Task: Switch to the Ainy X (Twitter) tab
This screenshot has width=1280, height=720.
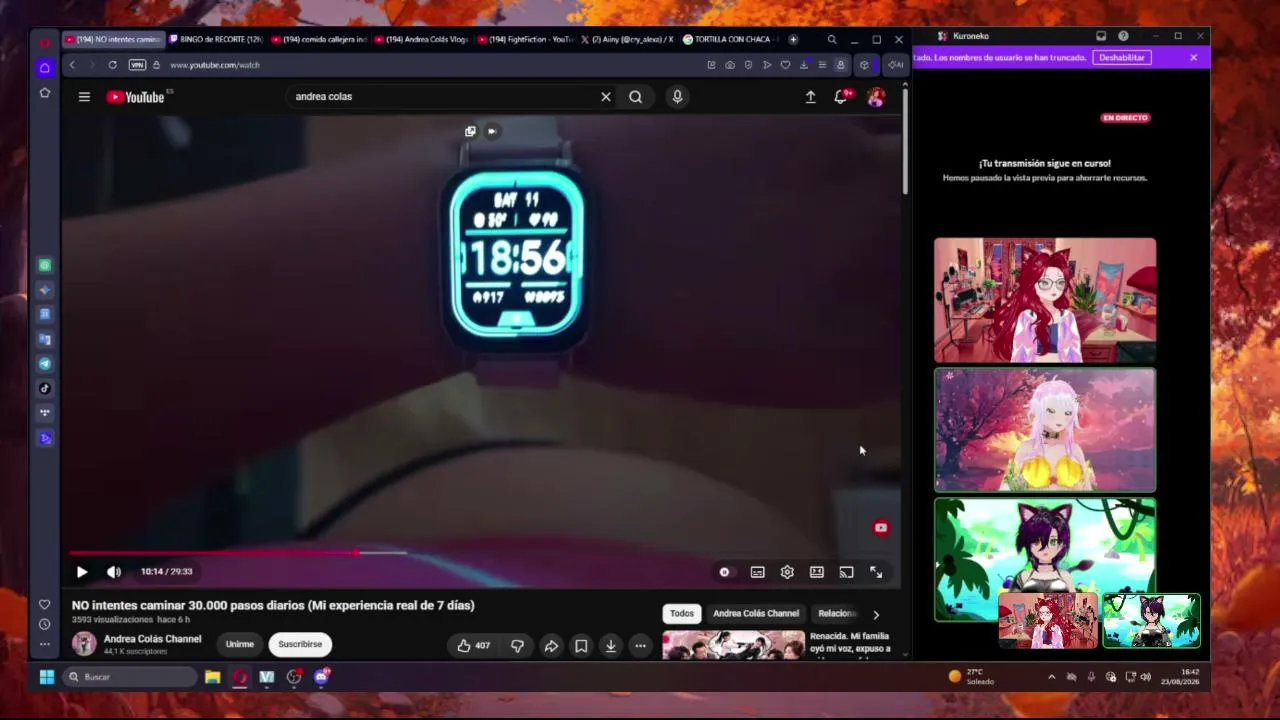Action: [628, 40]
